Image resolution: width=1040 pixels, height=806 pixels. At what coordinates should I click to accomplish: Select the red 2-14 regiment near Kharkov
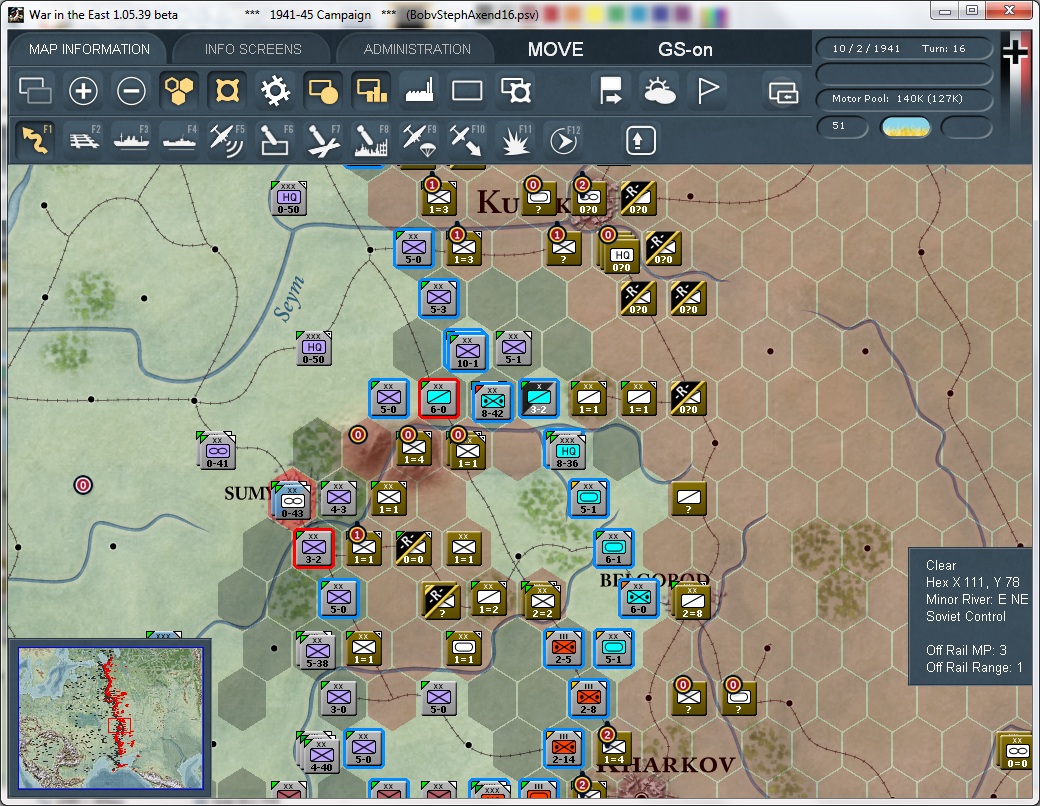click(564, 748)
